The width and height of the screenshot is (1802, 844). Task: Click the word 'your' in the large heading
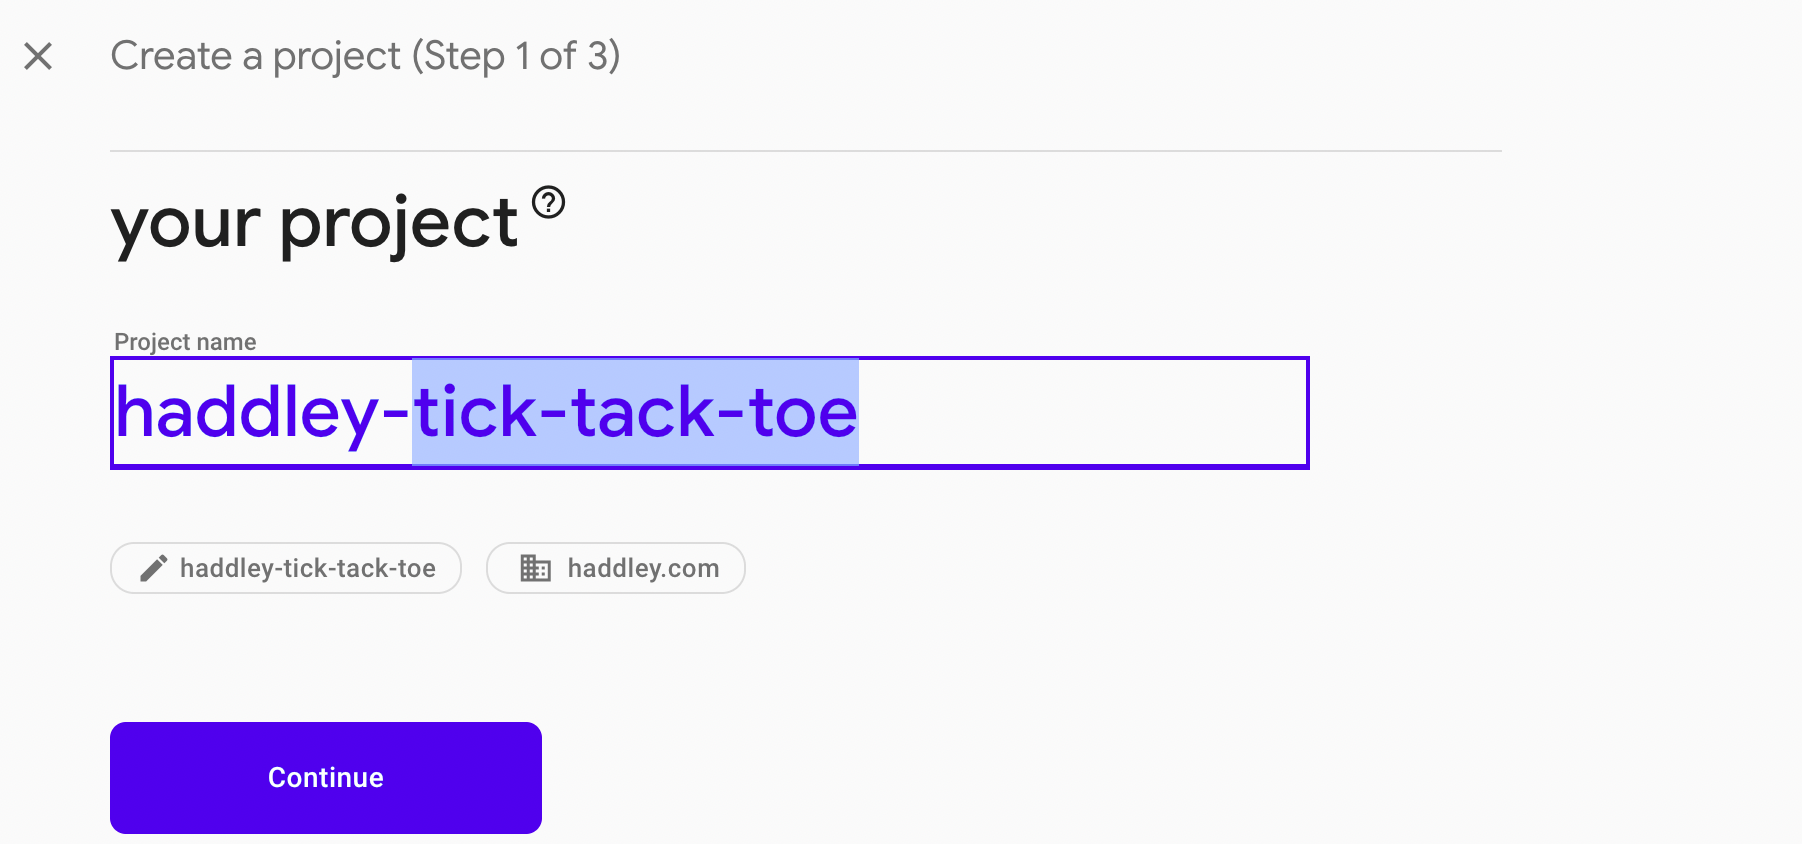(x=186, y=224)
